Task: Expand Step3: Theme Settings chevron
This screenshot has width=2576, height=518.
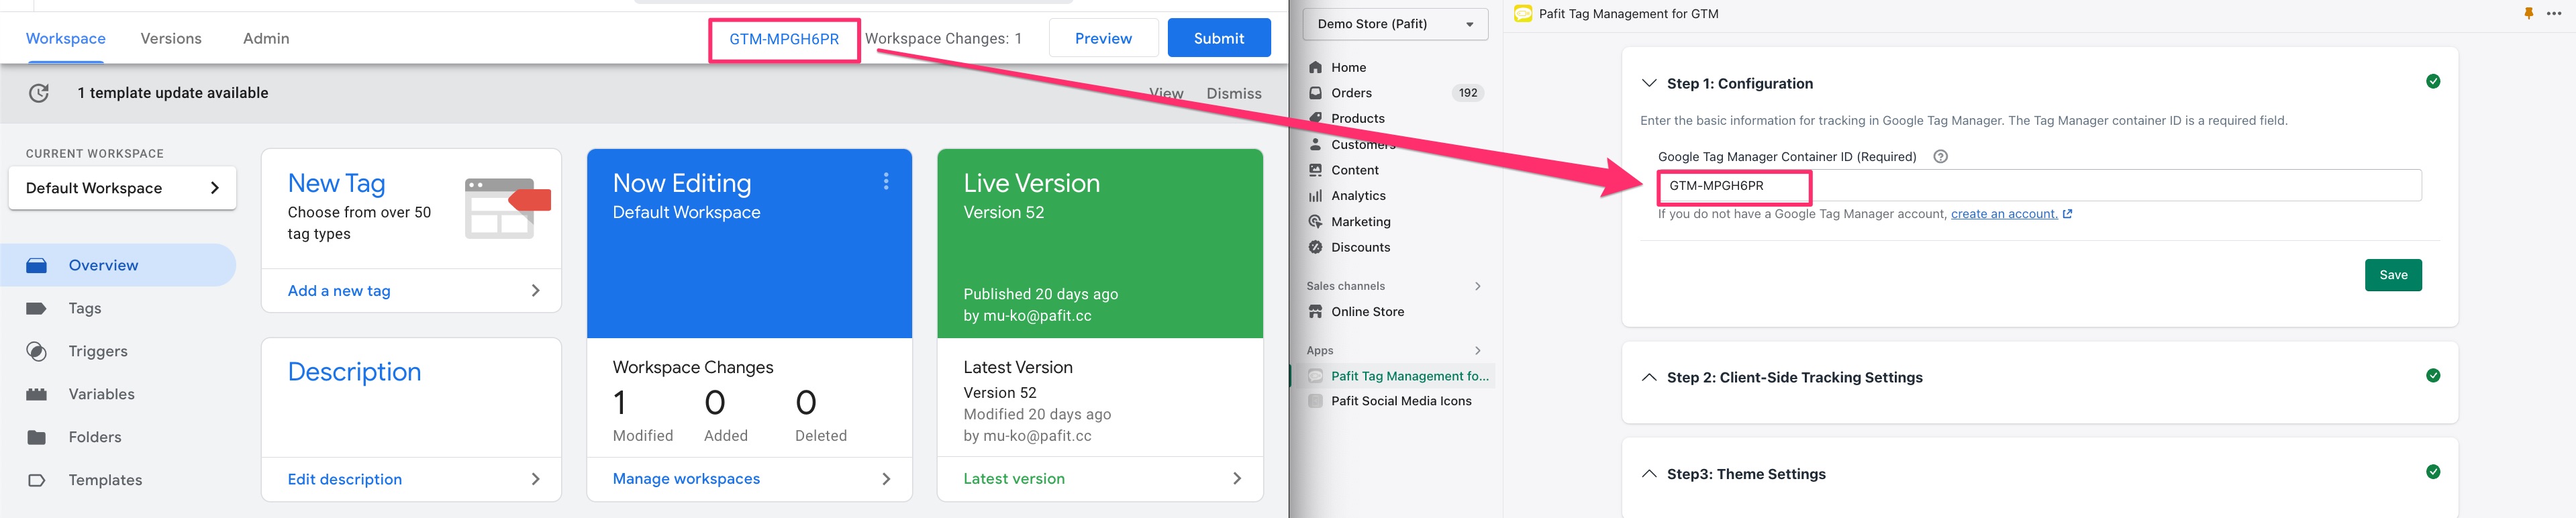Action: point(1649,474)
